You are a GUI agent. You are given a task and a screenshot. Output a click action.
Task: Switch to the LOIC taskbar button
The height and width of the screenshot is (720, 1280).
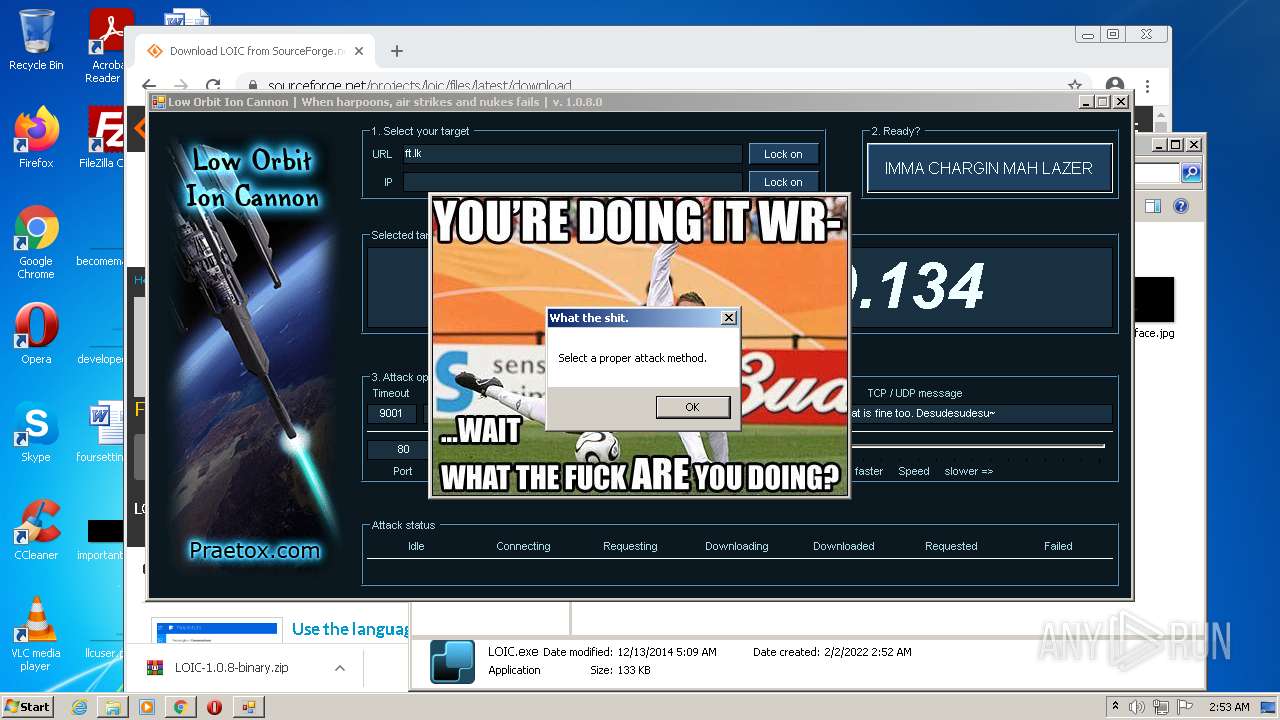click(248, 707)
